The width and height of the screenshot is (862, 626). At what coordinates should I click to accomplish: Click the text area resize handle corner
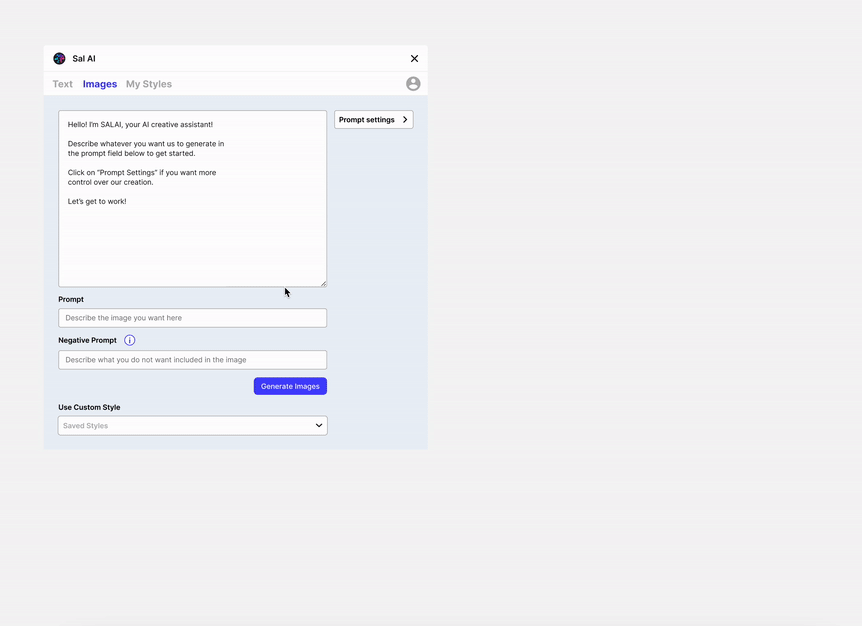pos(323,284)
